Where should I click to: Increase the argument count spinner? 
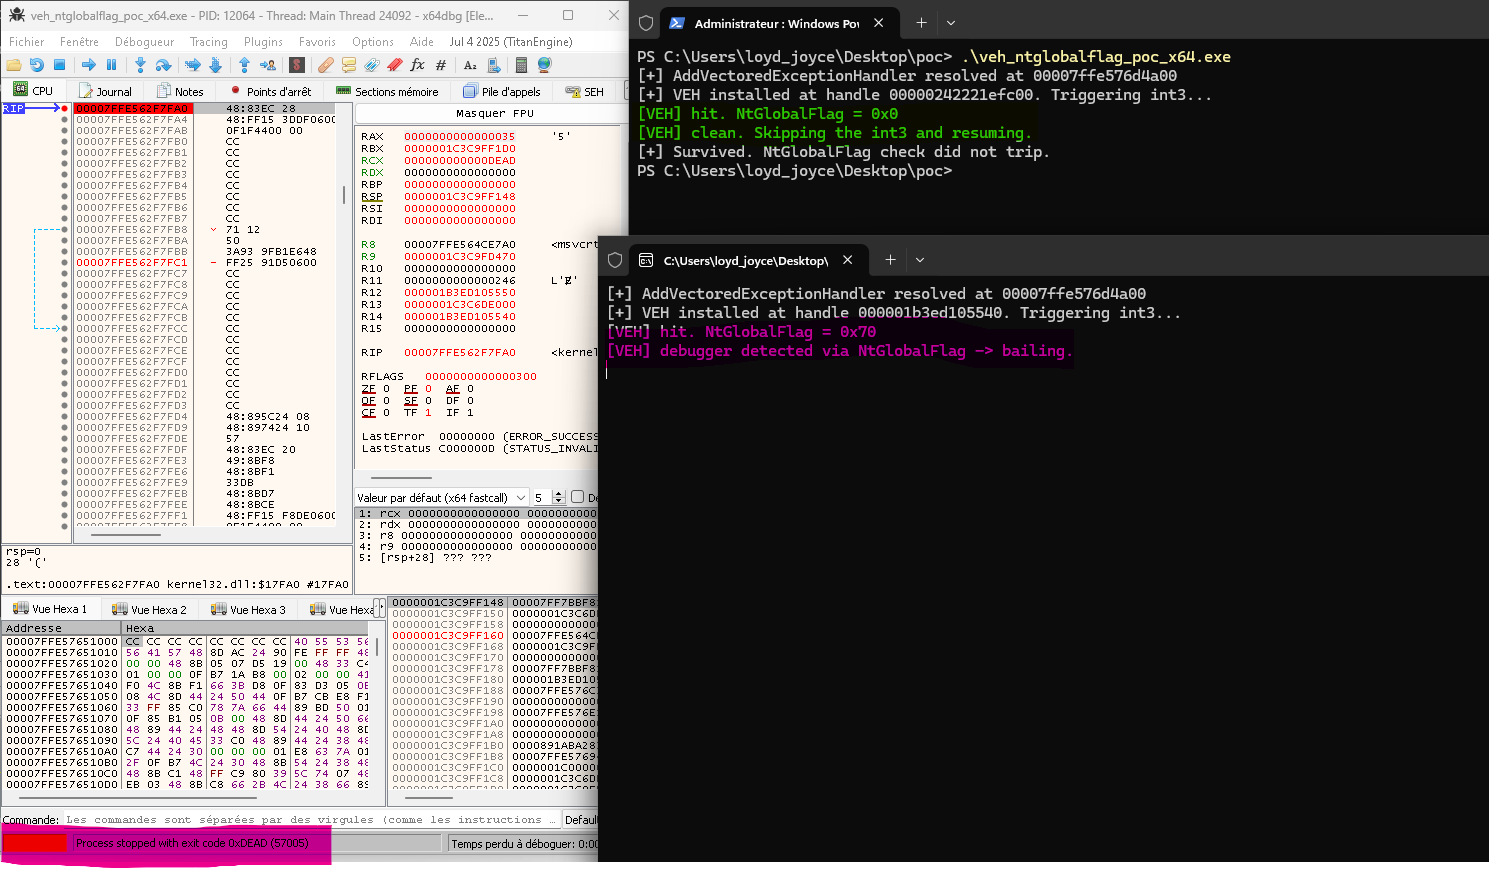click(559, 493)
